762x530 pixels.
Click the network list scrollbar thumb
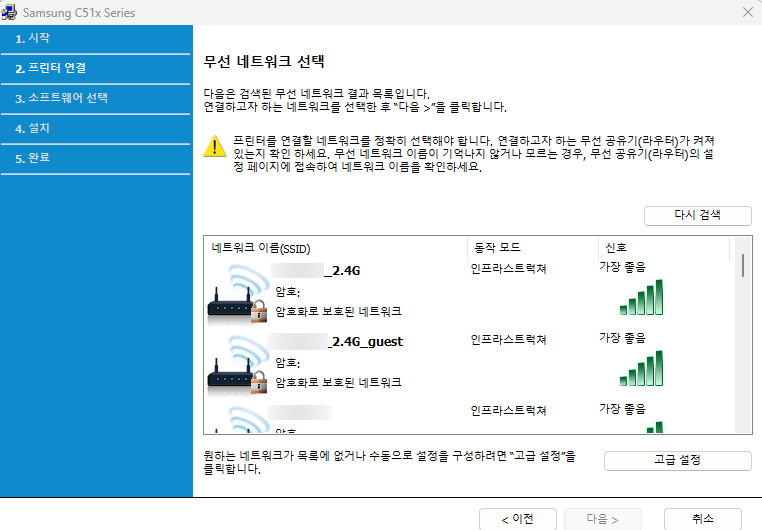(x=743, y=265)
